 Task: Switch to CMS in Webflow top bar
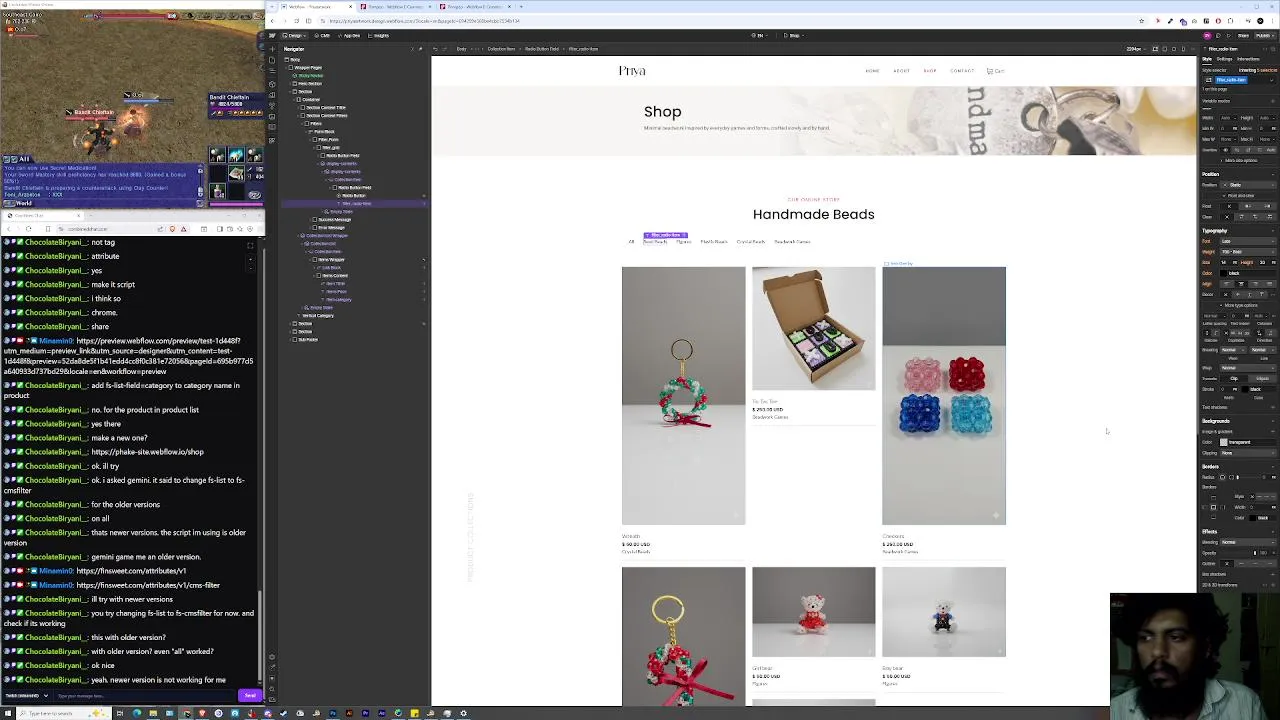tap(323, 35)
